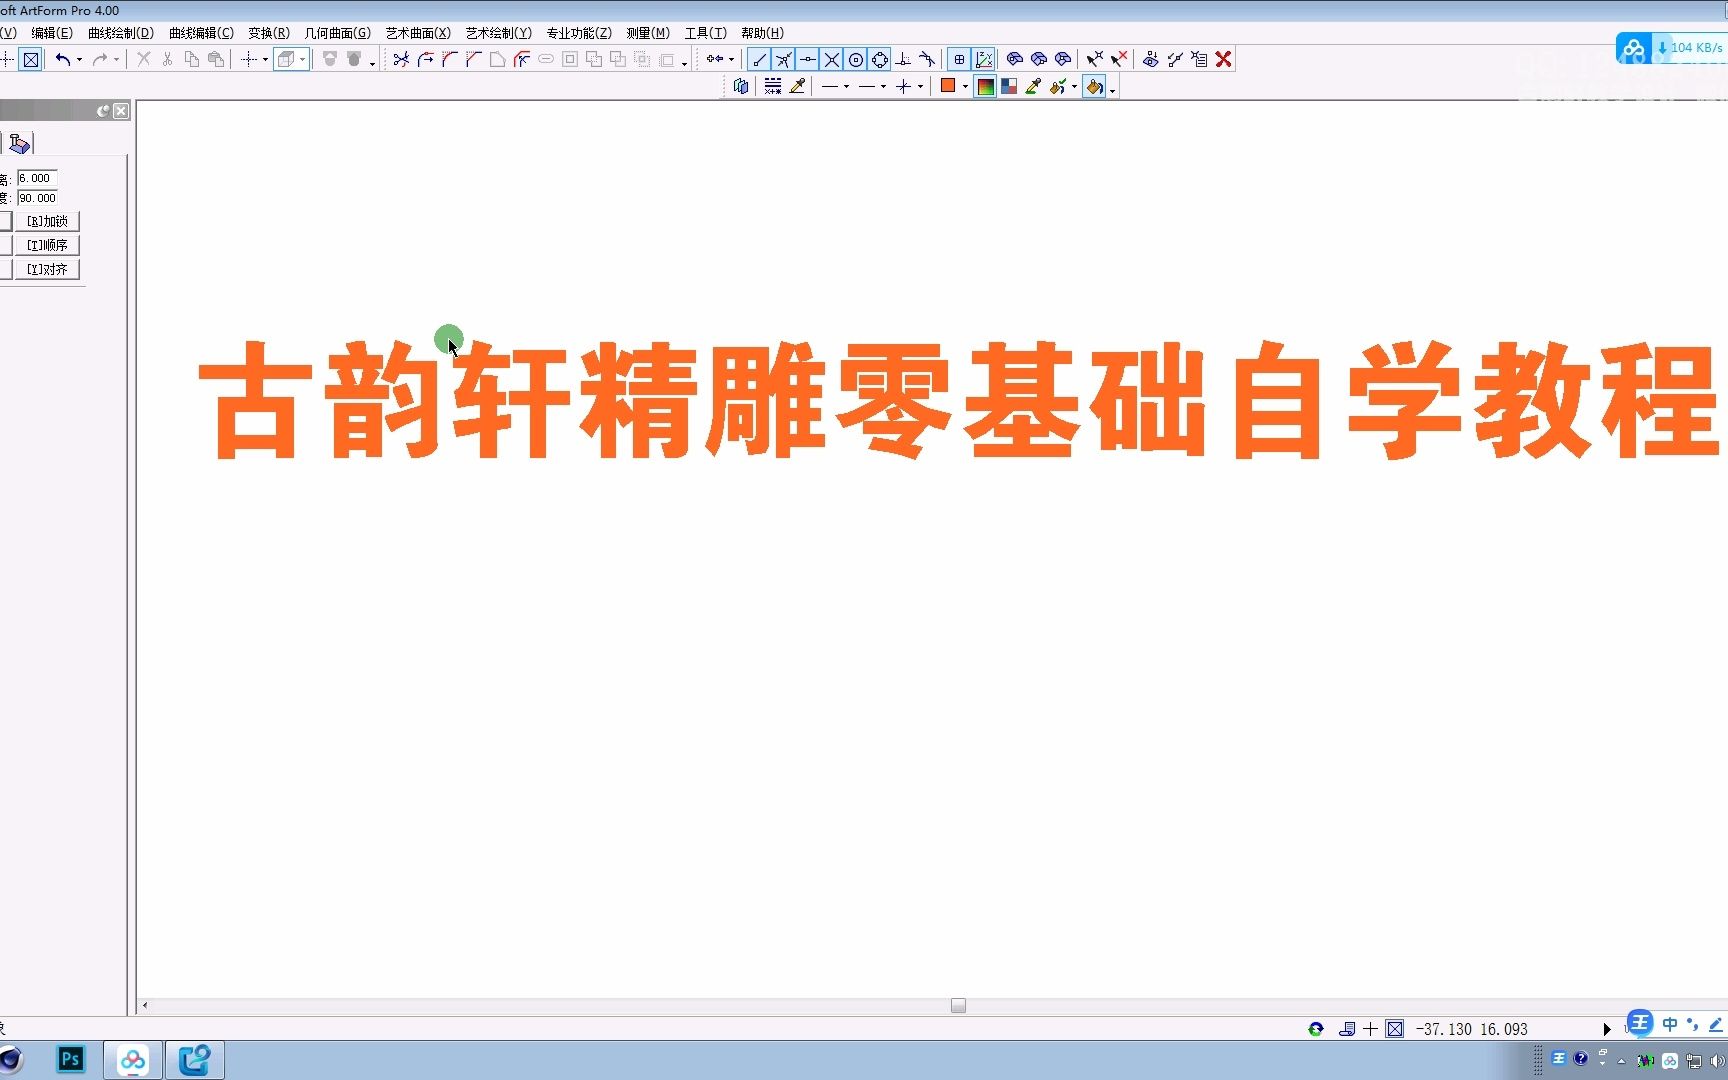Toggle circle center snap mode
The width and height of the screenshot is (1728, 1080).
point(856,59)
